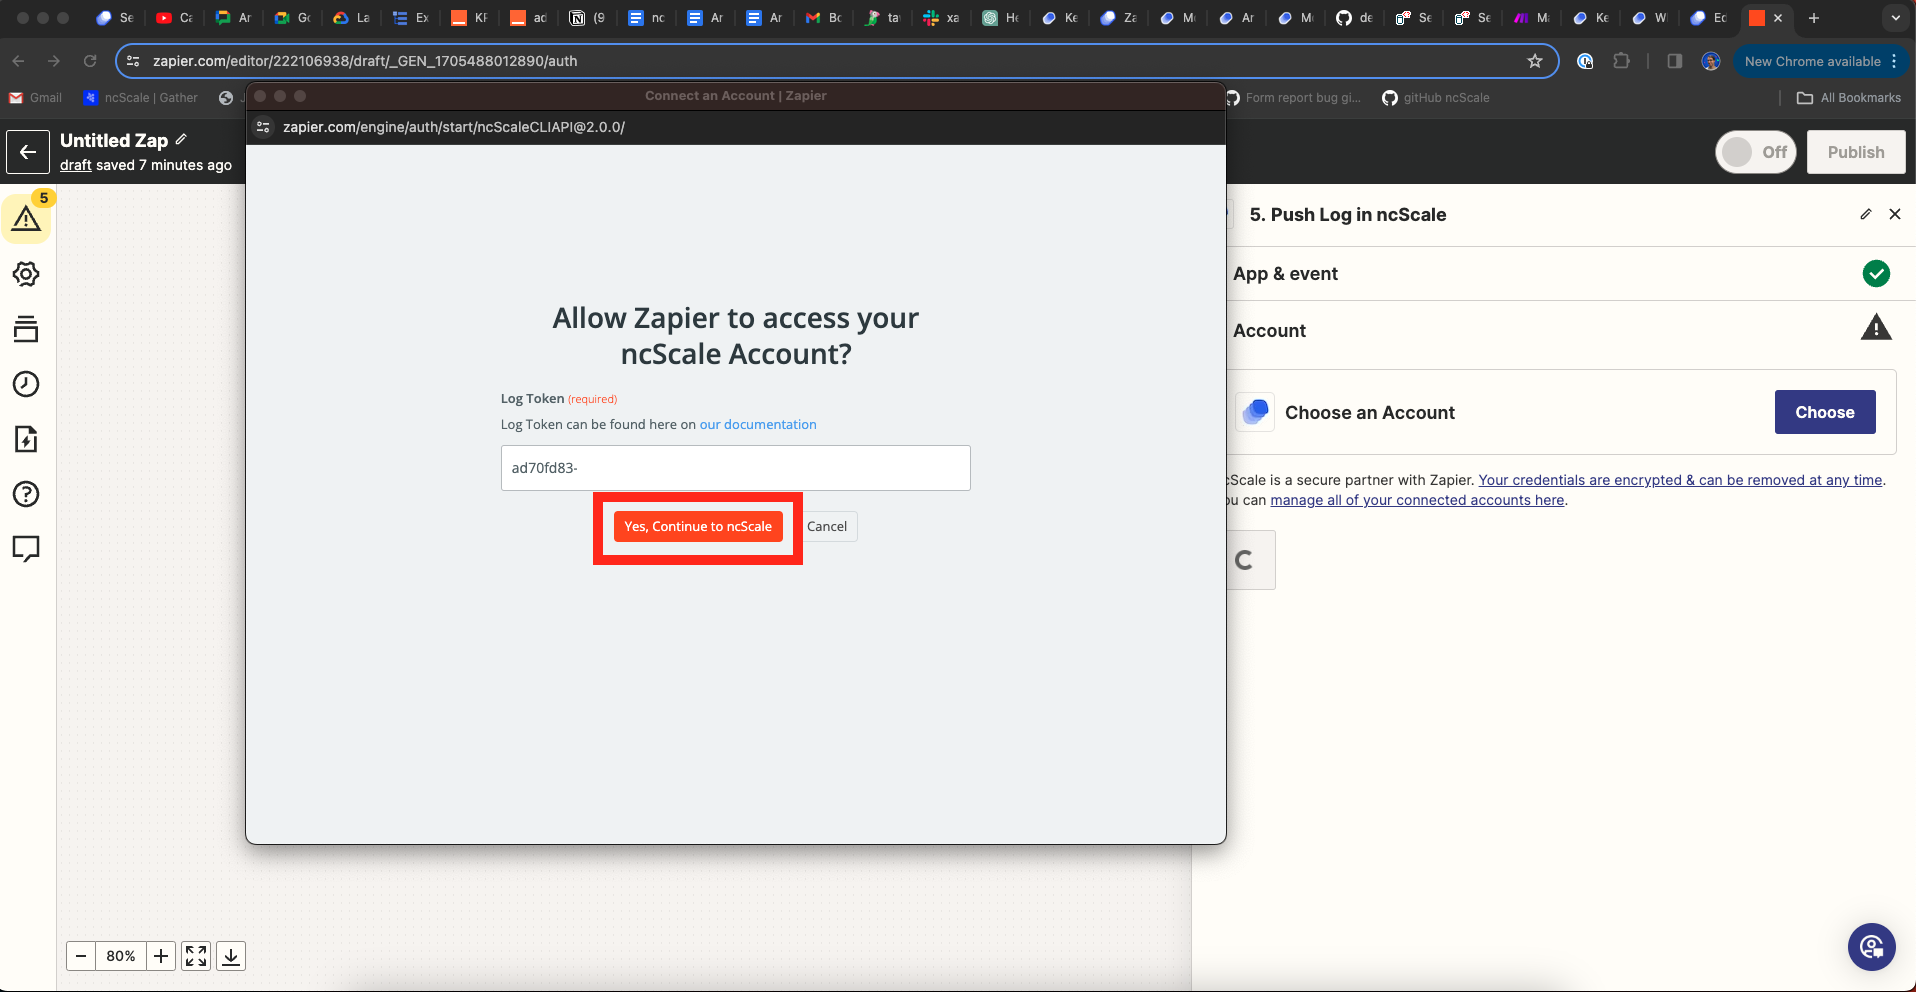
Task: Click the back arrow to exit Zap editor
Action: pyautogui.click(x=28, y=152)
